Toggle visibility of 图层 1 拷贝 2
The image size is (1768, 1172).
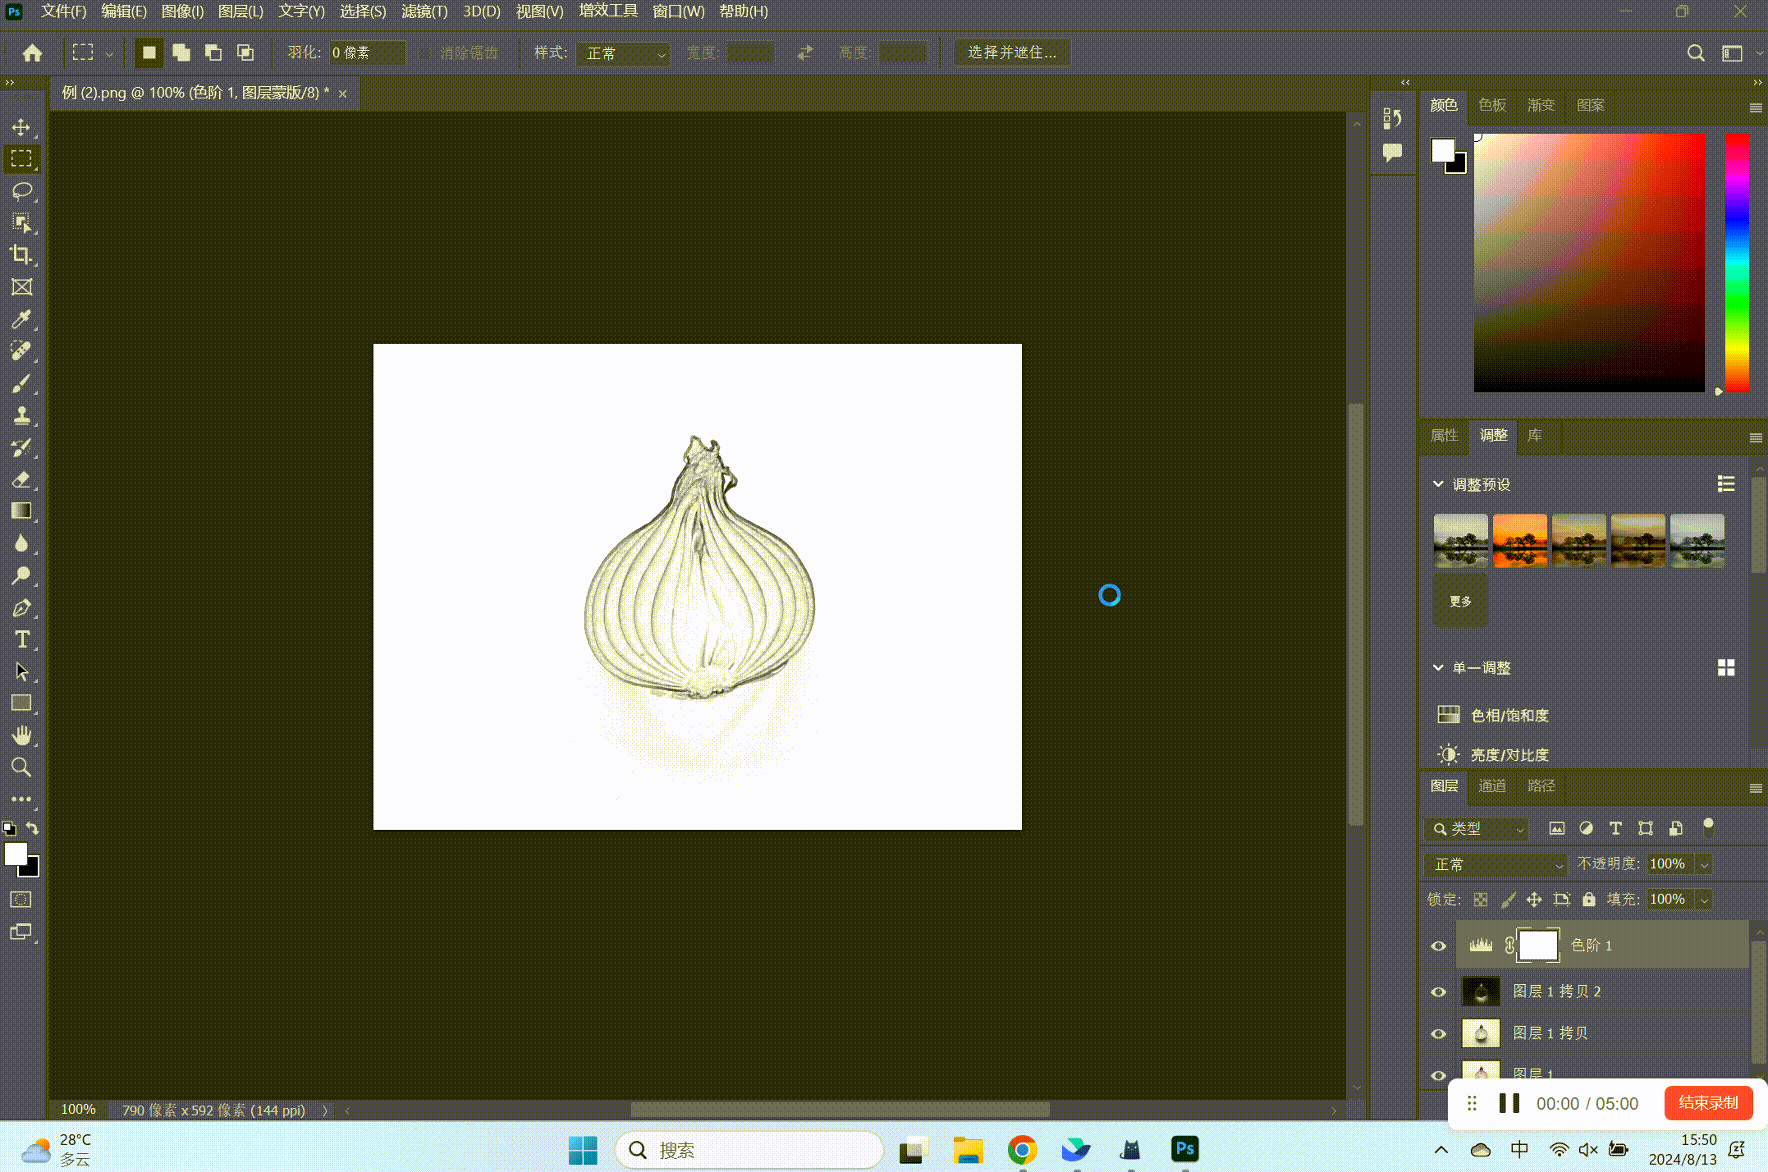[1438, 992]
